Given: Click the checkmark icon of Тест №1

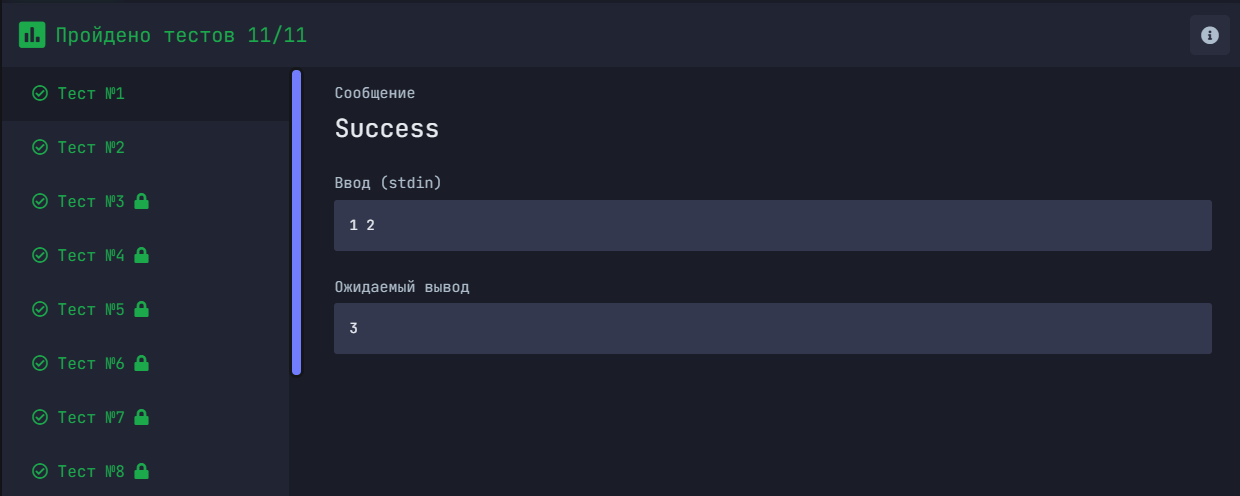Looking at the screenshot, I should [40, 94].
